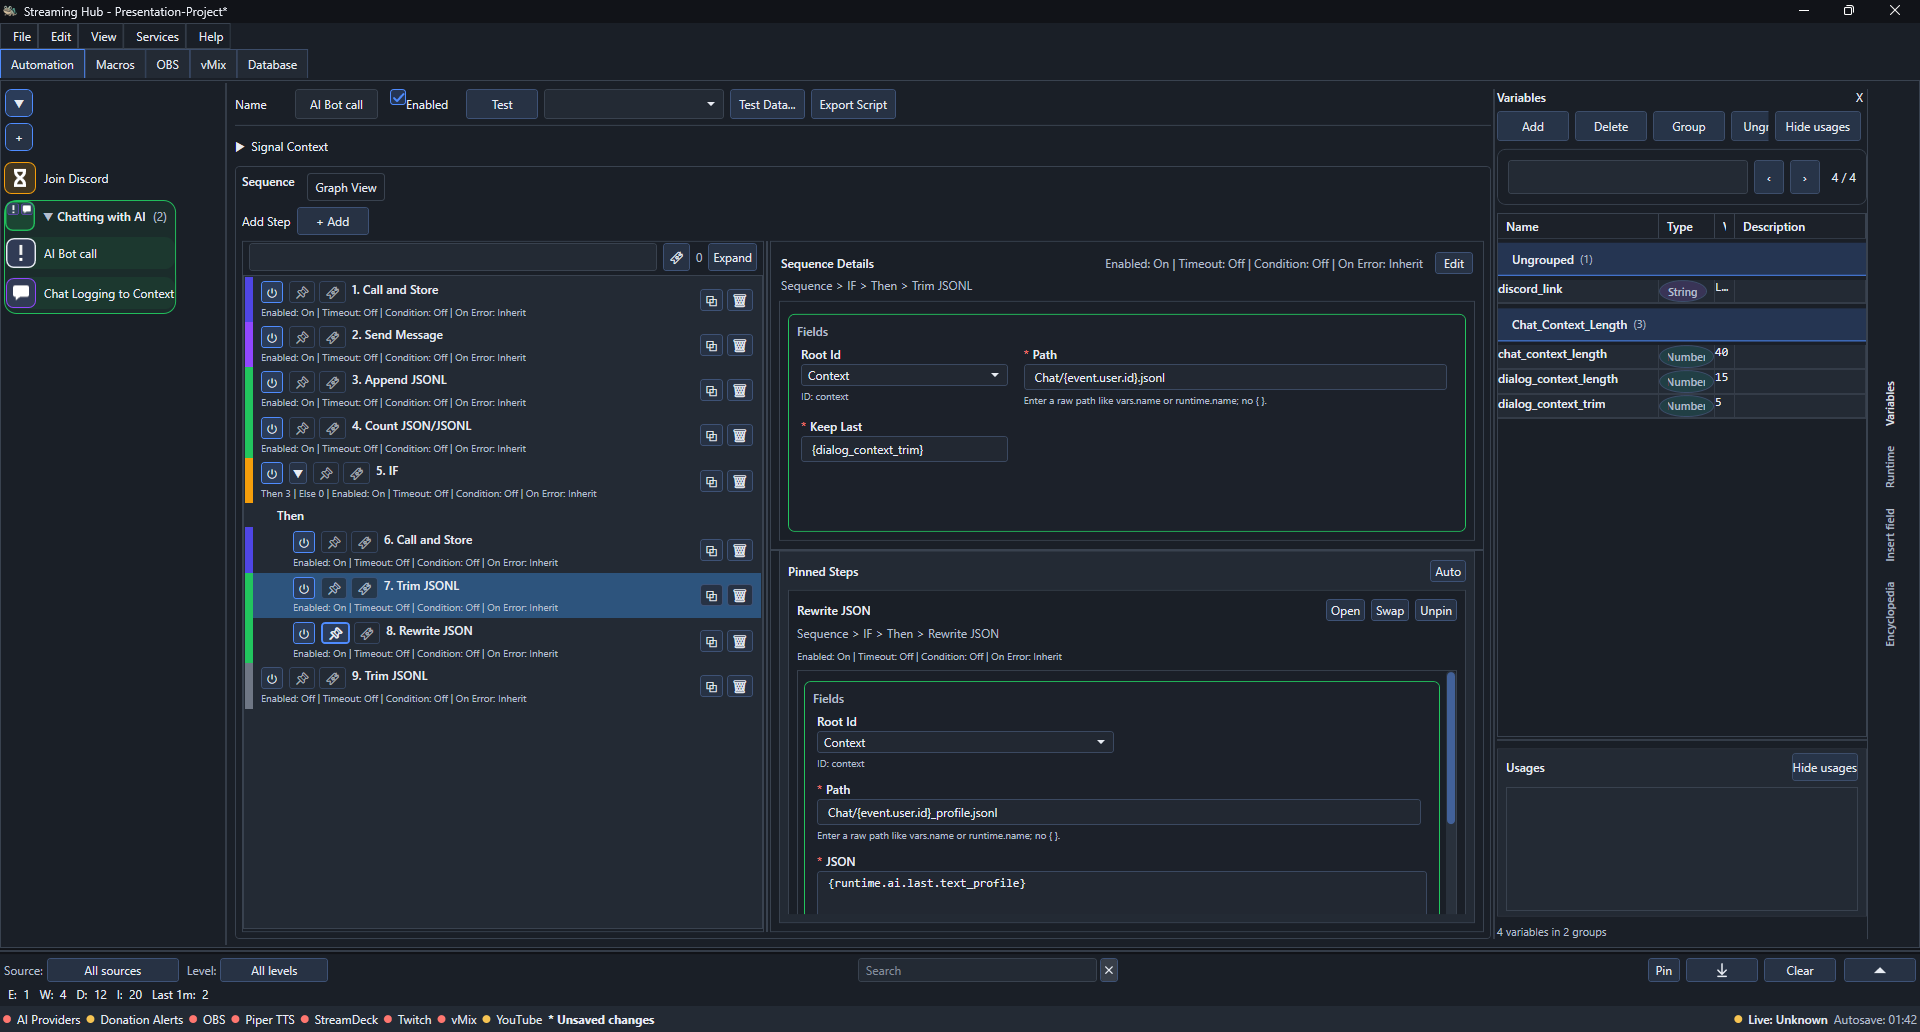
Task: Open the Graph View tab
Action: coord(346,188)
